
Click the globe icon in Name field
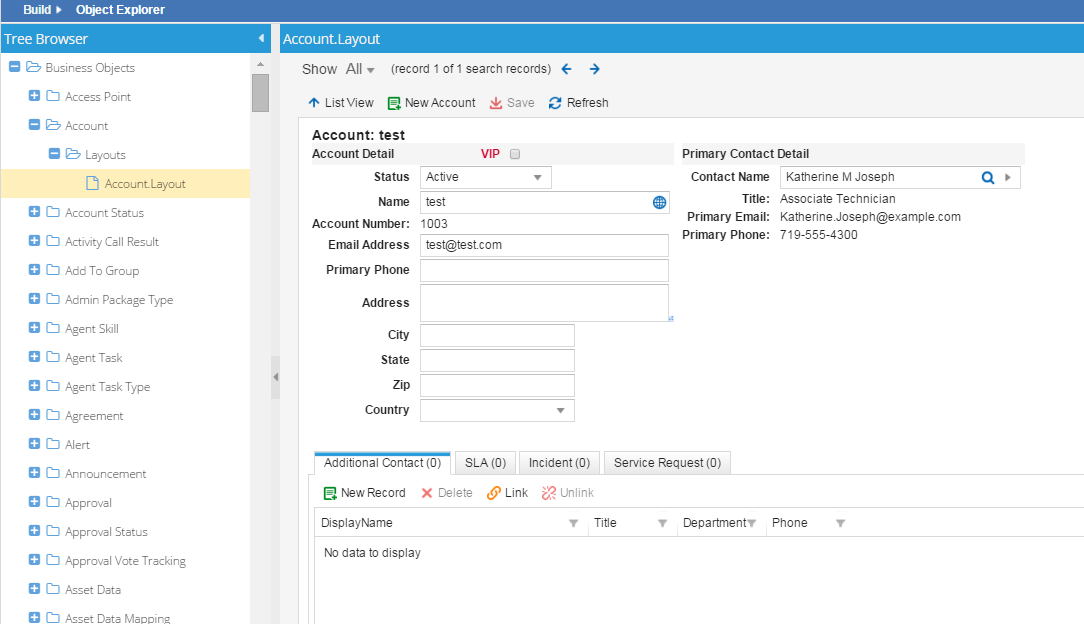[x=659, y=202]
